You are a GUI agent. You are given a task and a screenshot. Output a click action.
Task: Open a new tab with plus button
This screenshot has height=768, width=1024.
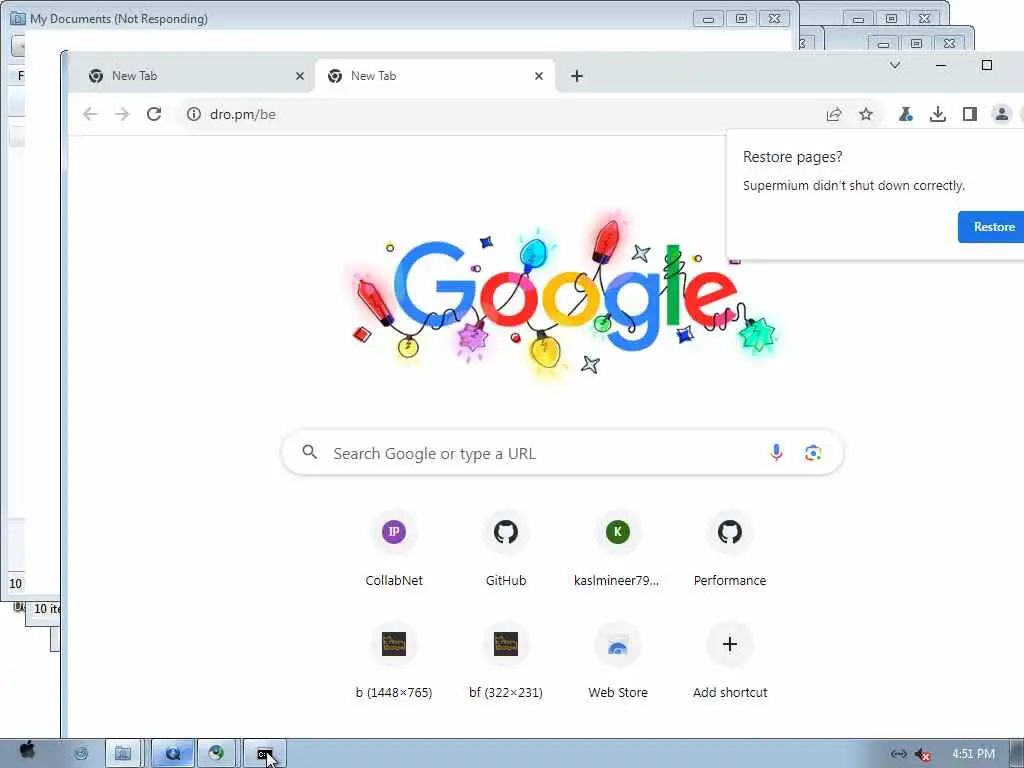click(577, 76)
